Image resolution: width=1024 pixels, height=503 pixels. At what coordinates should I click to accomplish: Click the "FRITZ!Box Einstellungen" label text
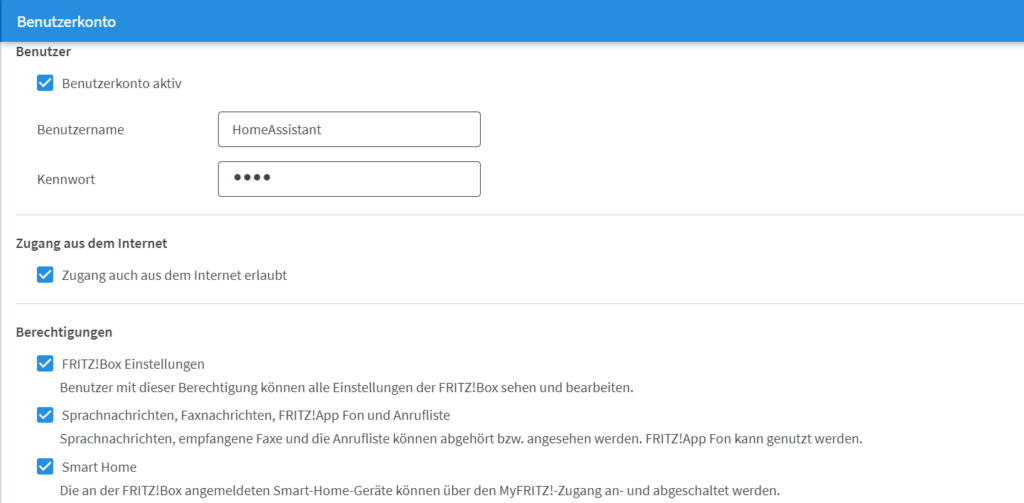[x=133, y=364]
